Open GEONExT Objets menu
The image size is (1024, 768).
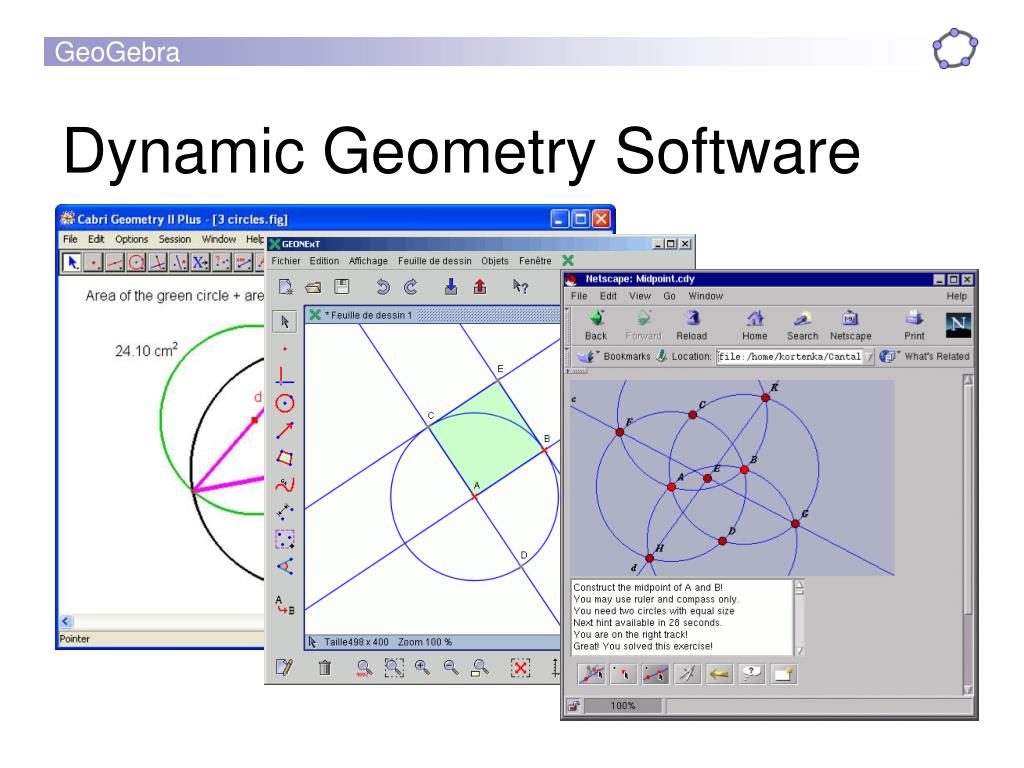click(x=494, y=261)
